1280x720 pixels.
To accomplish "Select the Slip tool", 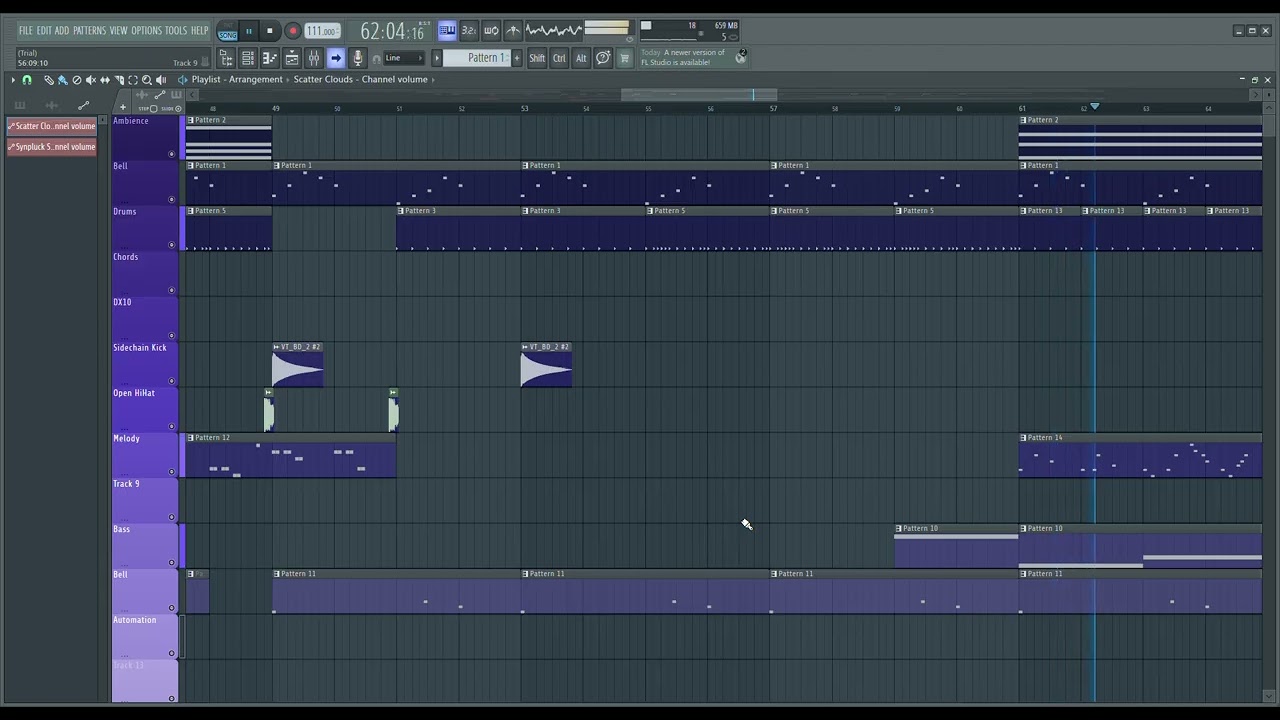I will (105, 80).
